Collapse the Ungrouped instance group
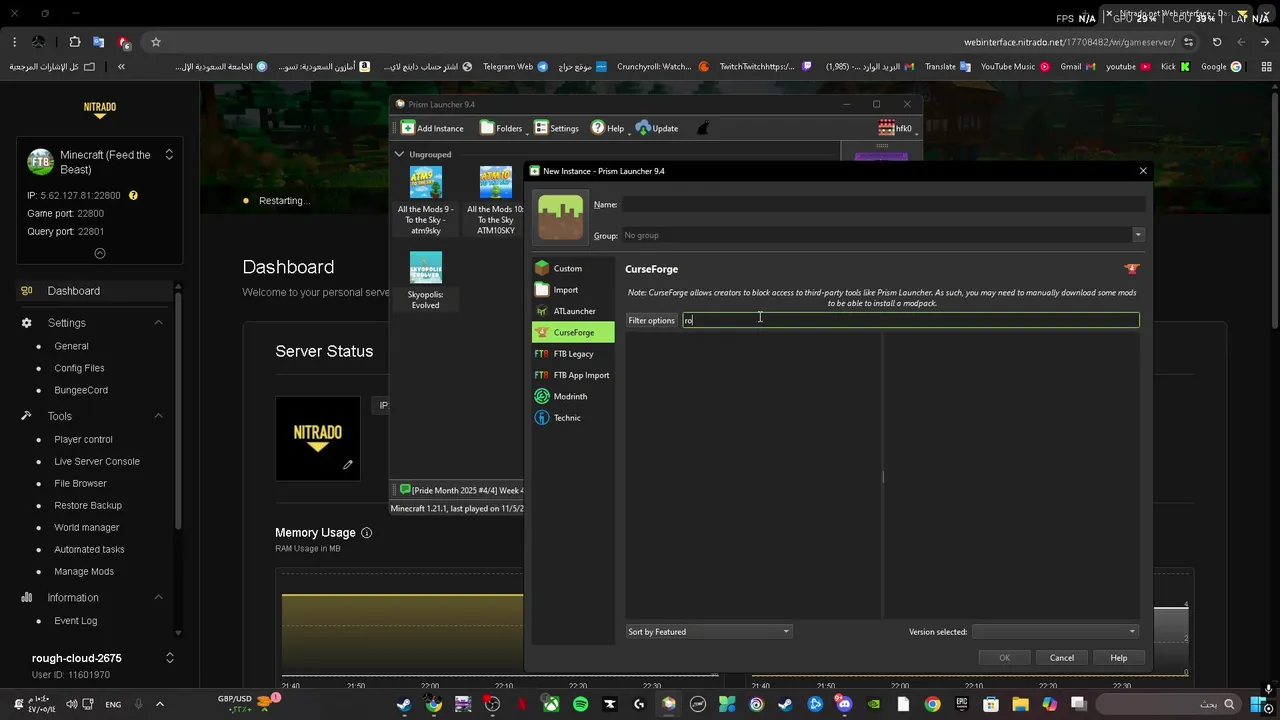The width and height of the screenshot is (1280, 720). click(399, 154)
